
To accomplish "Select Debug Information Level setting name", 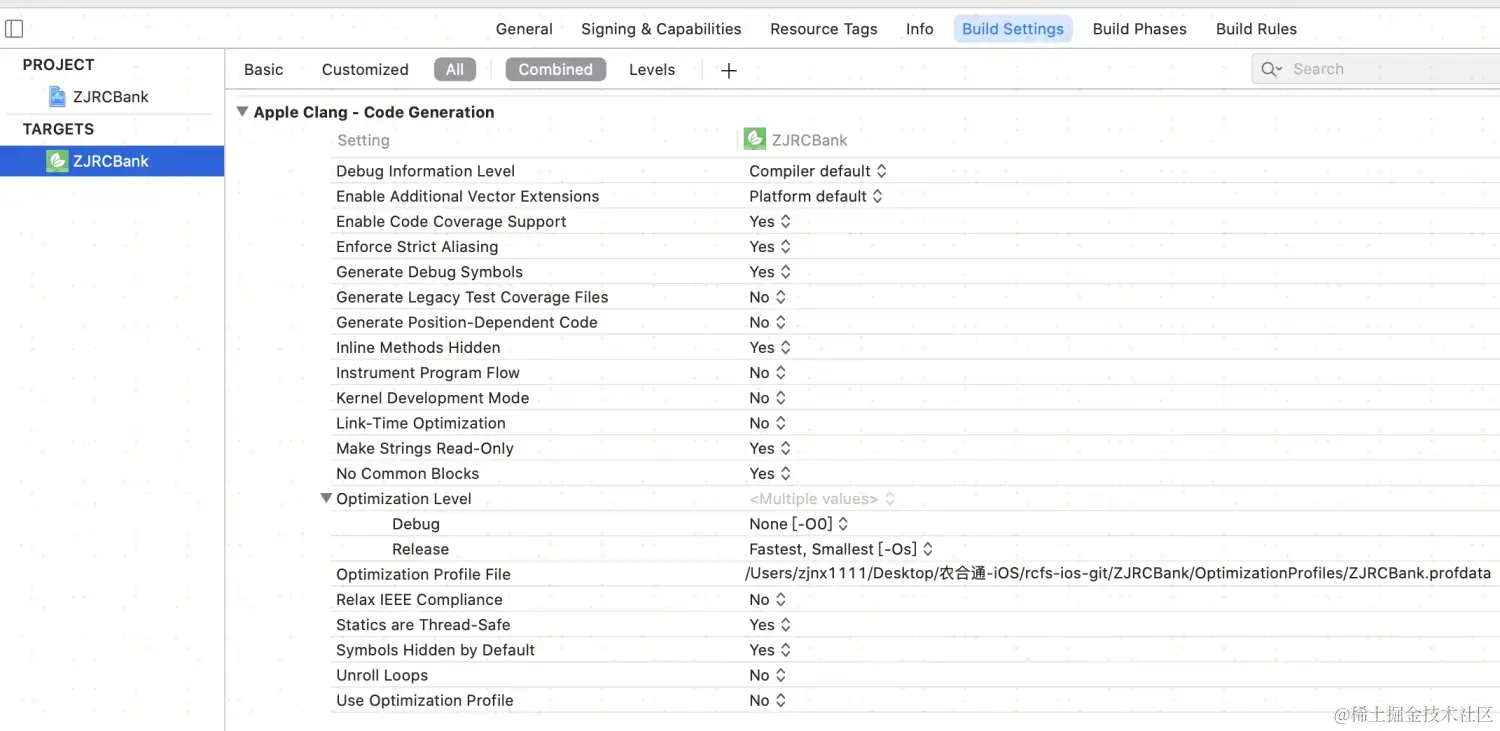I will pos(426,171).
